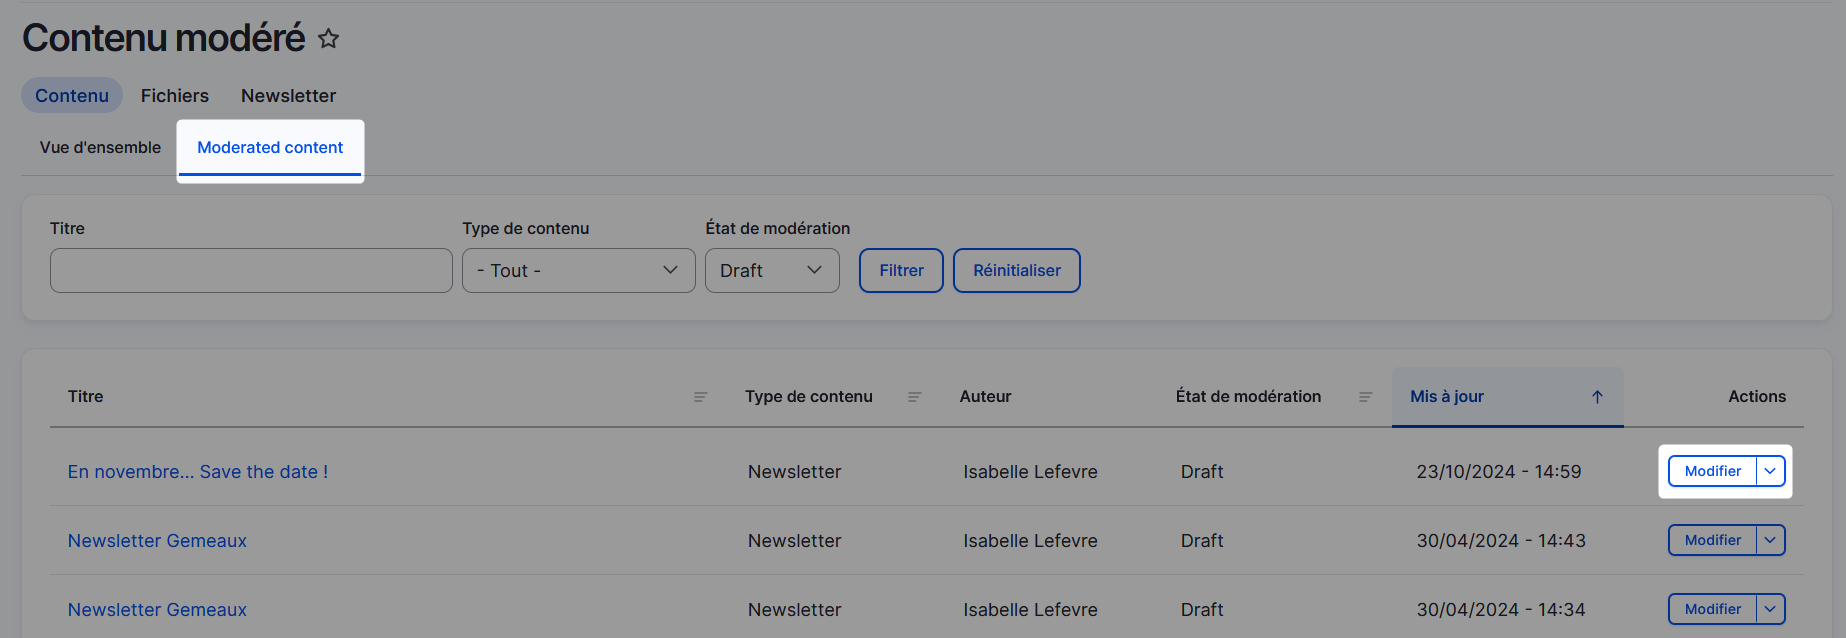Click sort icon in Titre column header

(x=700, y=397)
